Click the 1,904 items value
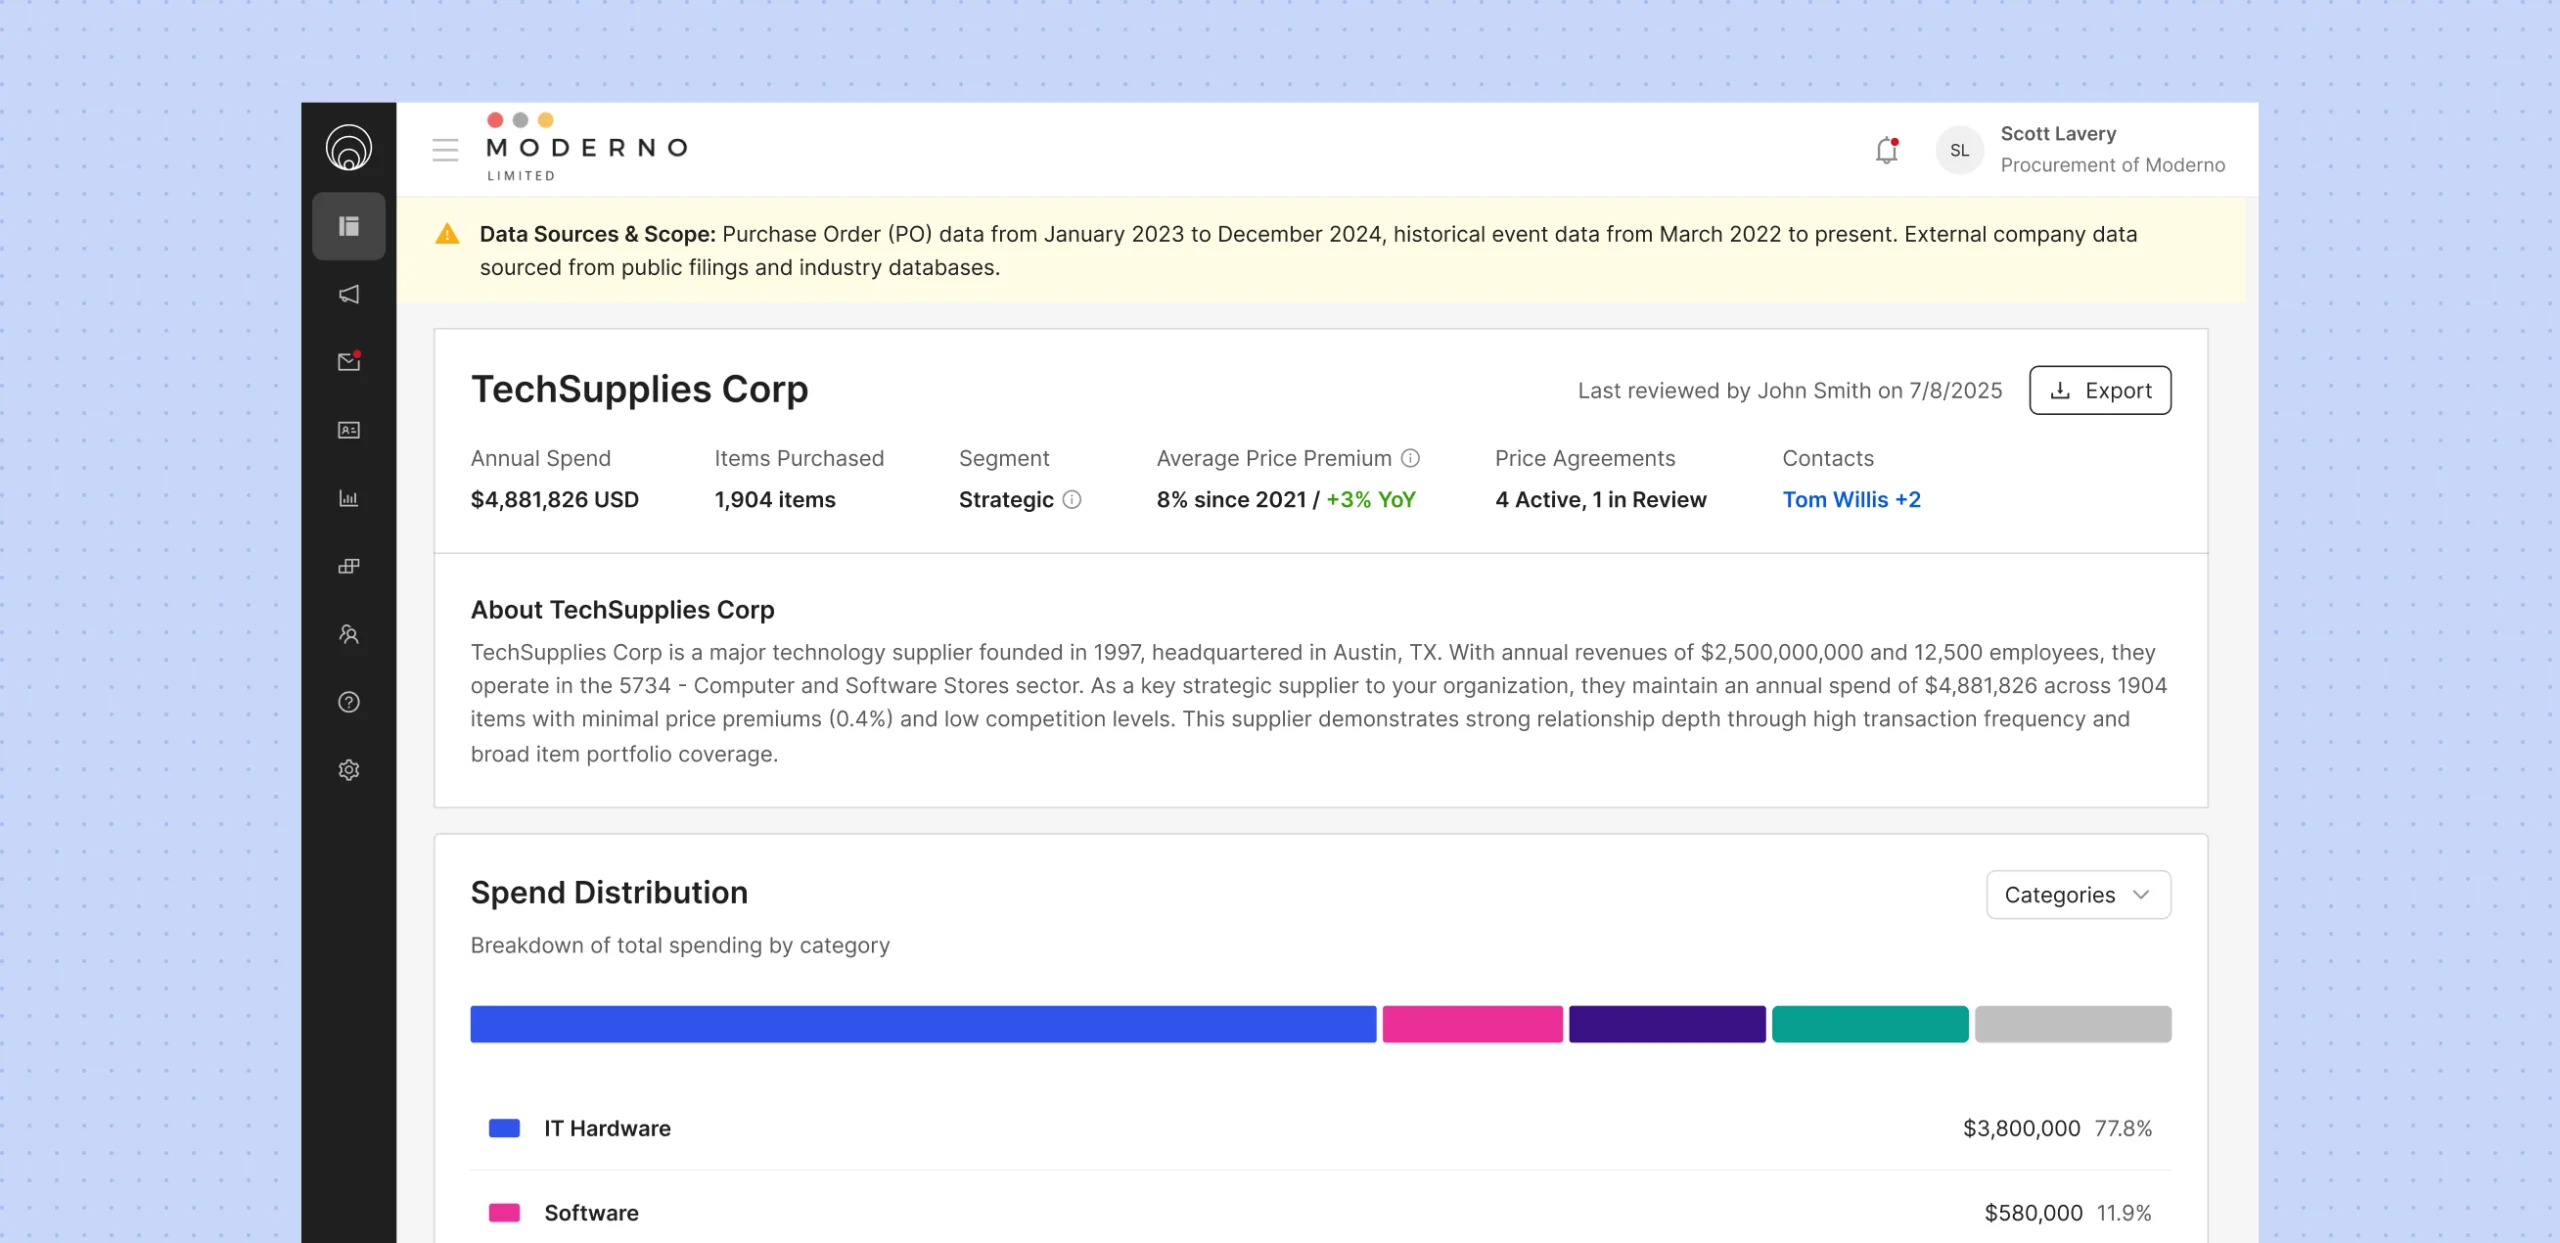 click(x=774, y=499)
